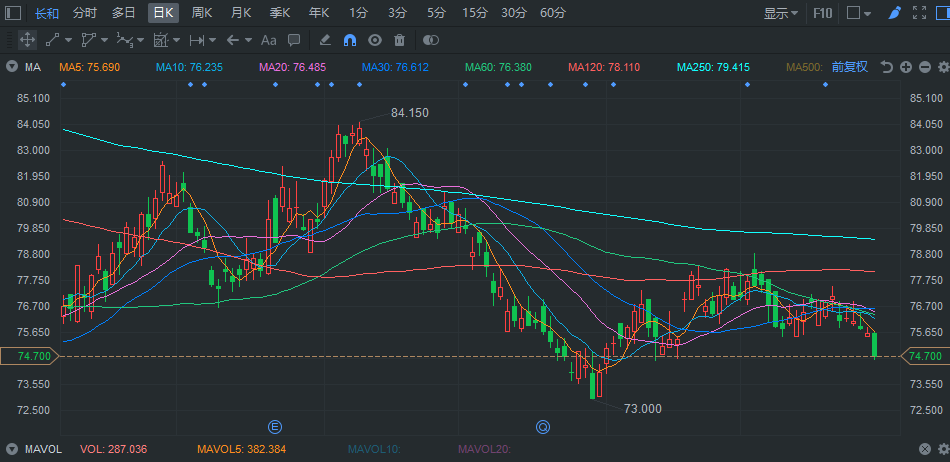Zoom in with the plus icon

pyautogui.click(x=906, y=67)
